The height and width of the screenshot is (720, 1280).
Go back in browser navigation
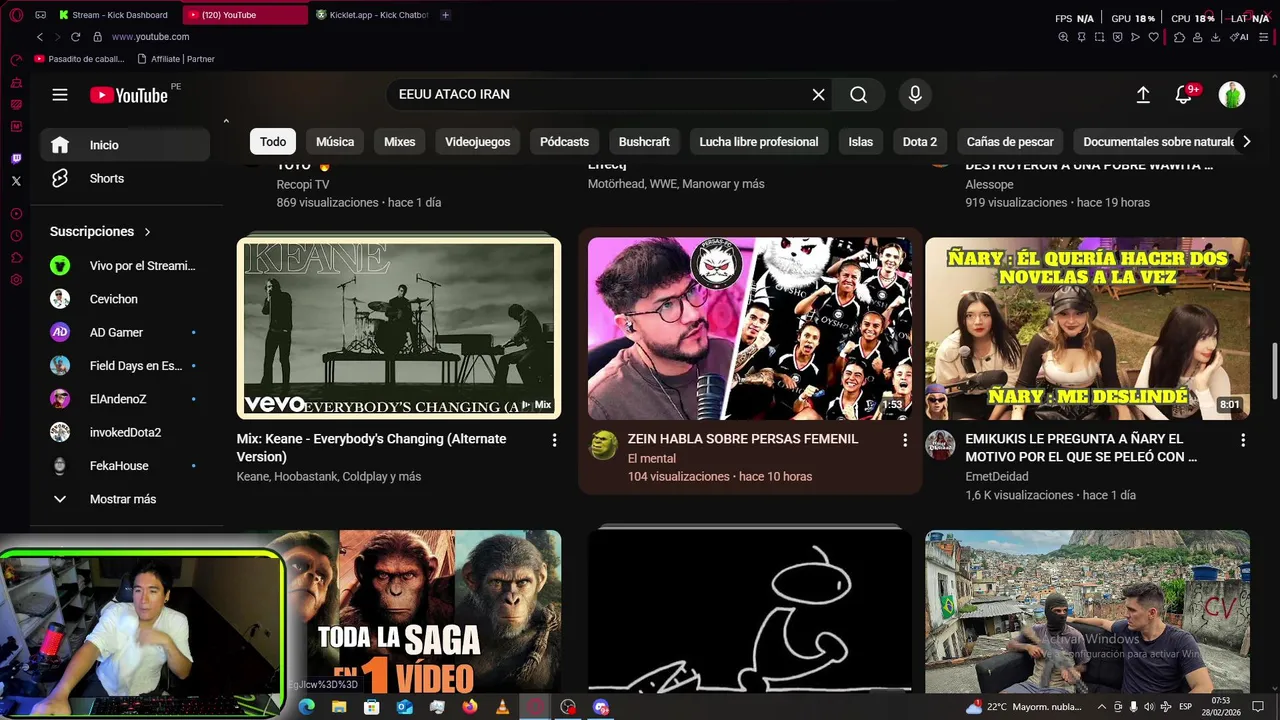pyautogui.click(x=39, y=37)
